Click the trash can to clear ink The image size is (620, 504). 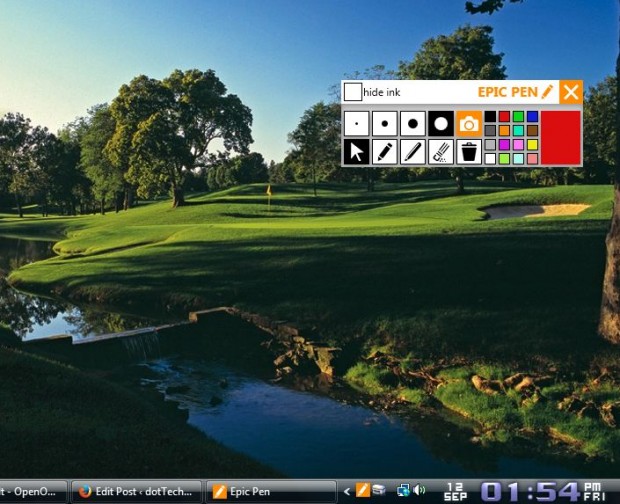click(469, 151)
